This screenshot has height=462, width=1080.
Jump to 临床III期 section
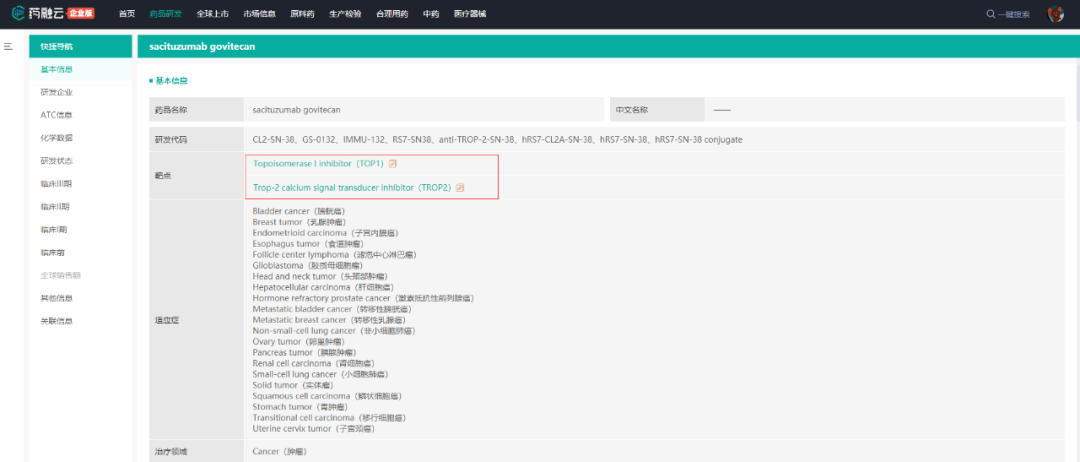(56, 184)
